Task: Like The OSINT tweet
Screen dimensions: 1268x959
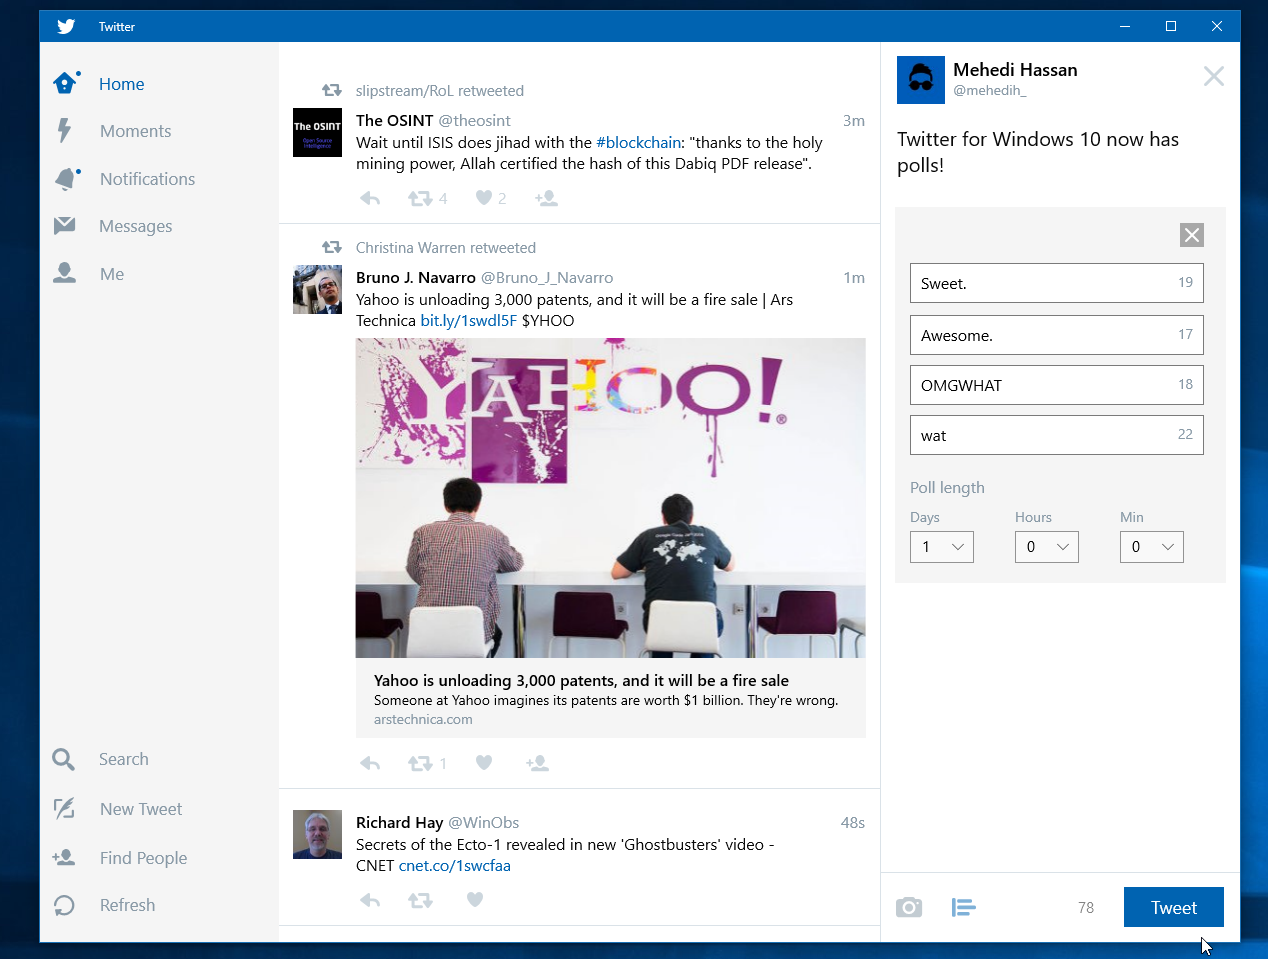Action: [x=484, y=198]
